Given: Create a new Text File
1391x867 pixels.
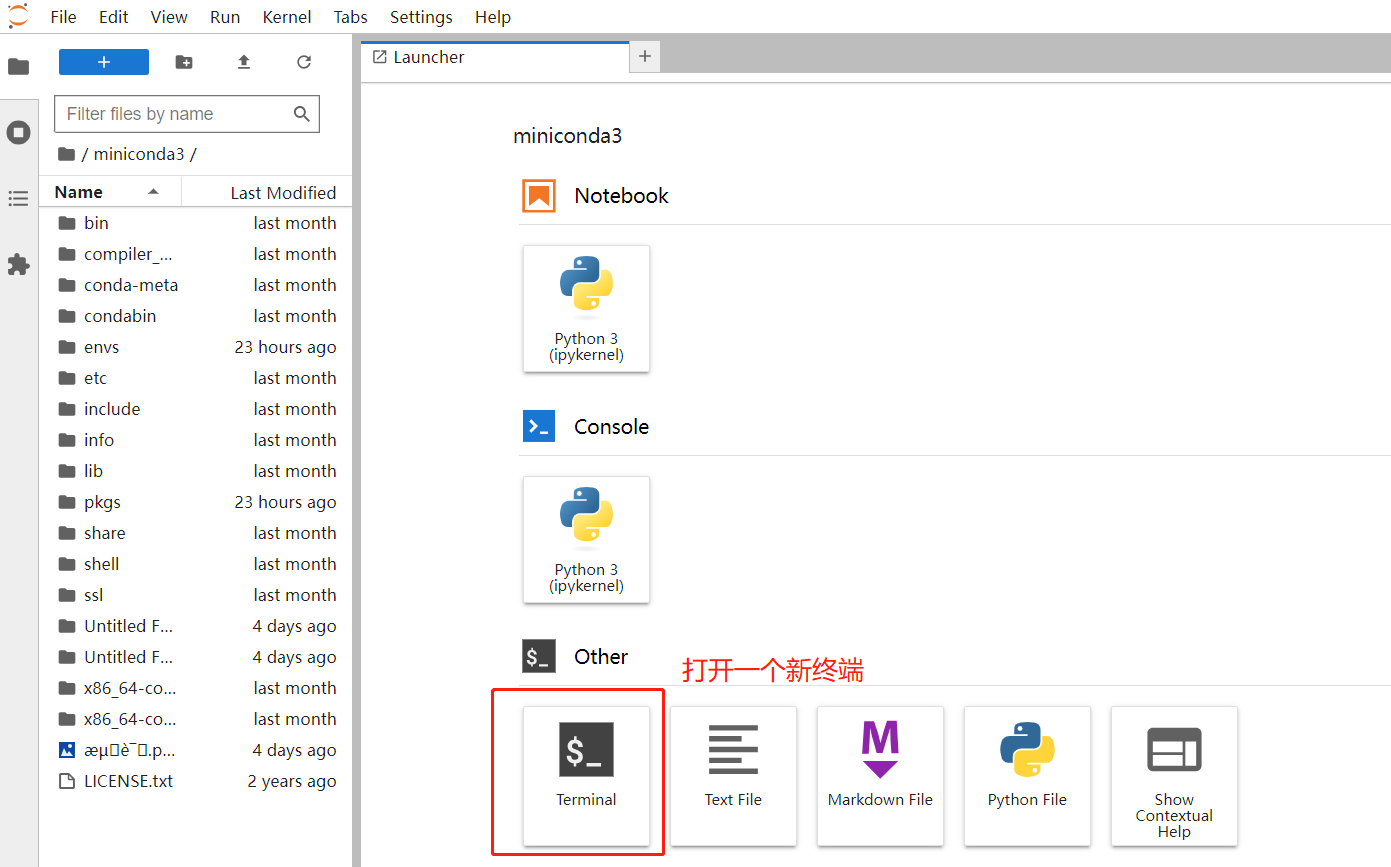Looking at the screenshot, I should [x=733, y=776].
